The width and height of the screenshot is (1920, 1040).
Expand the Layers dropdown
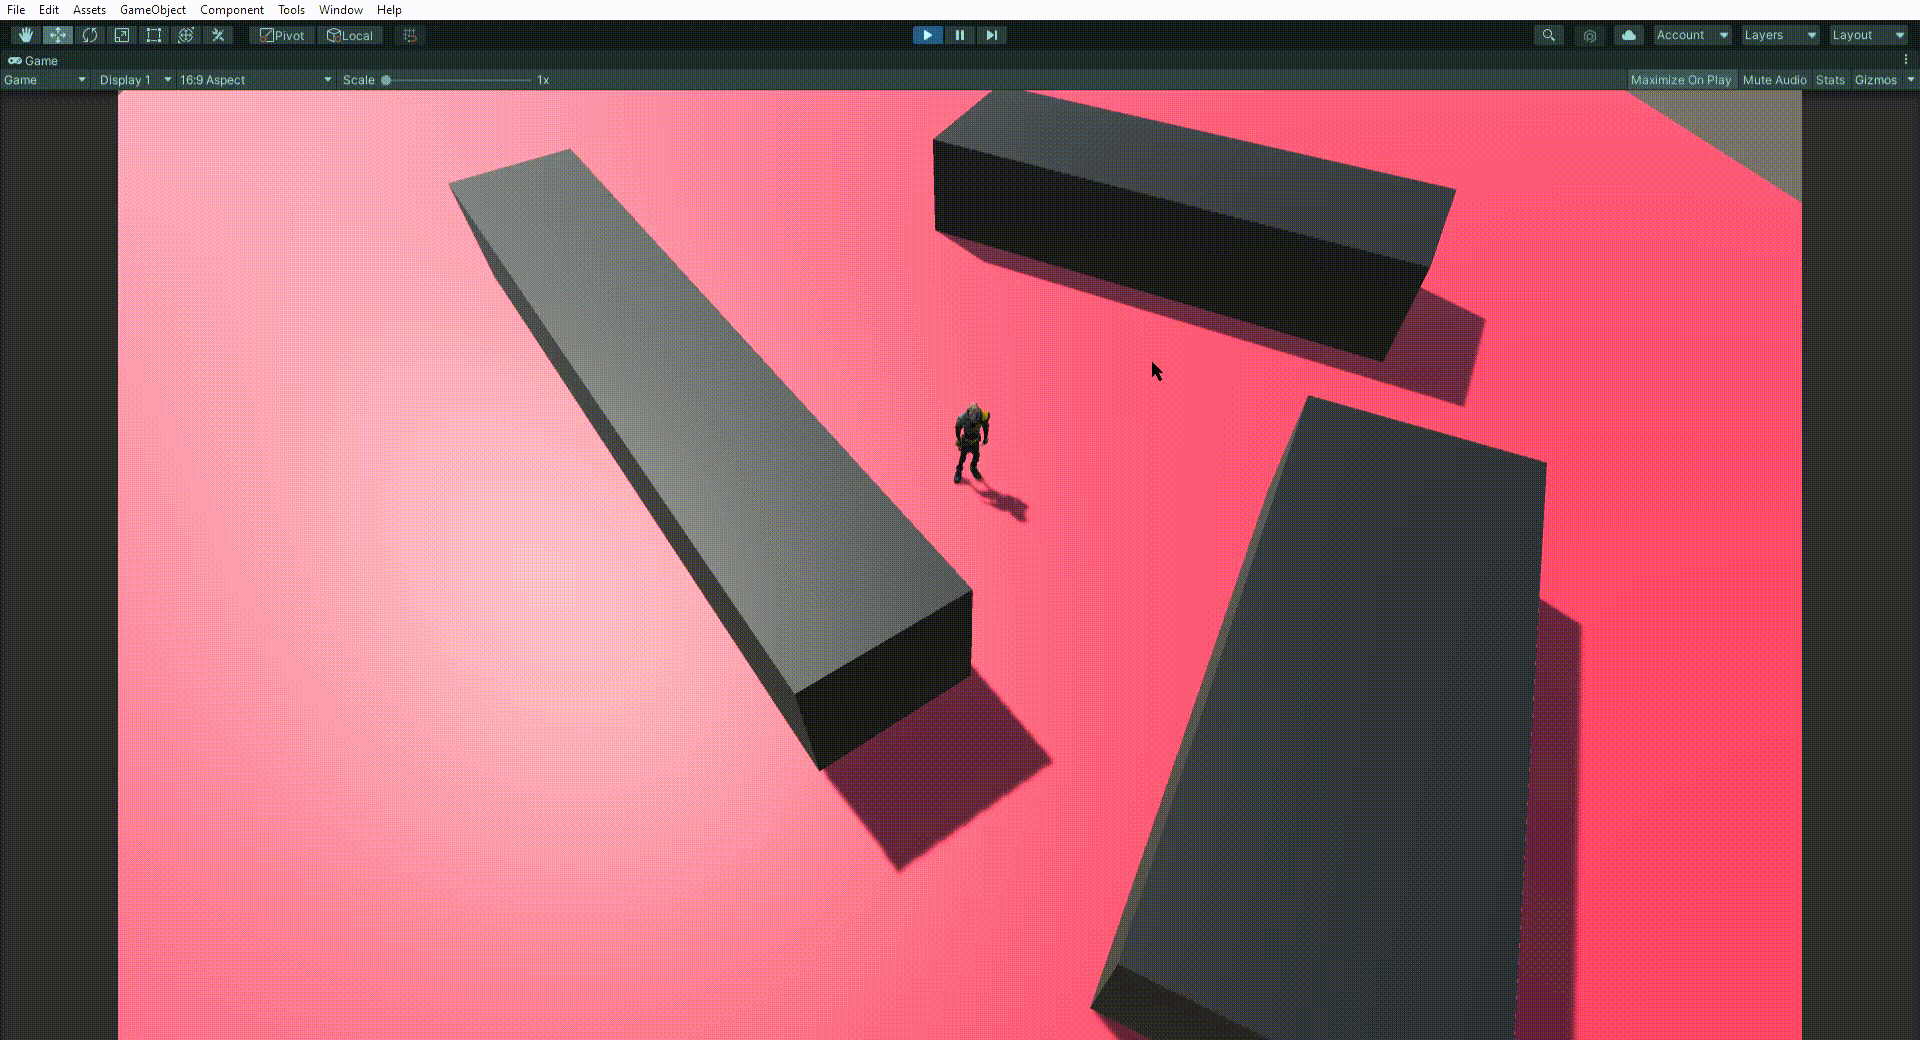point(1780,35)
